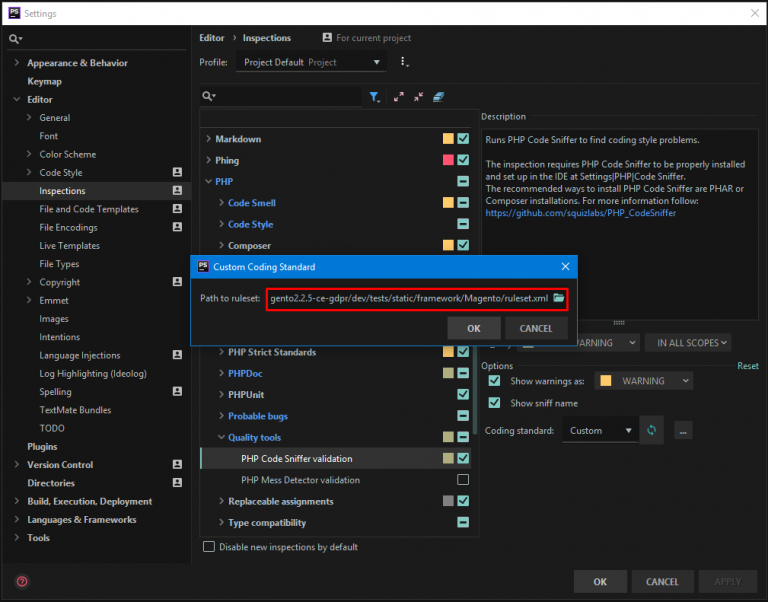Image resolution: width=768 pixels, height=602 pixels.
Task: Click the filter inspections funnel icon
Action: pyautogui.click(x=374, y=97)
